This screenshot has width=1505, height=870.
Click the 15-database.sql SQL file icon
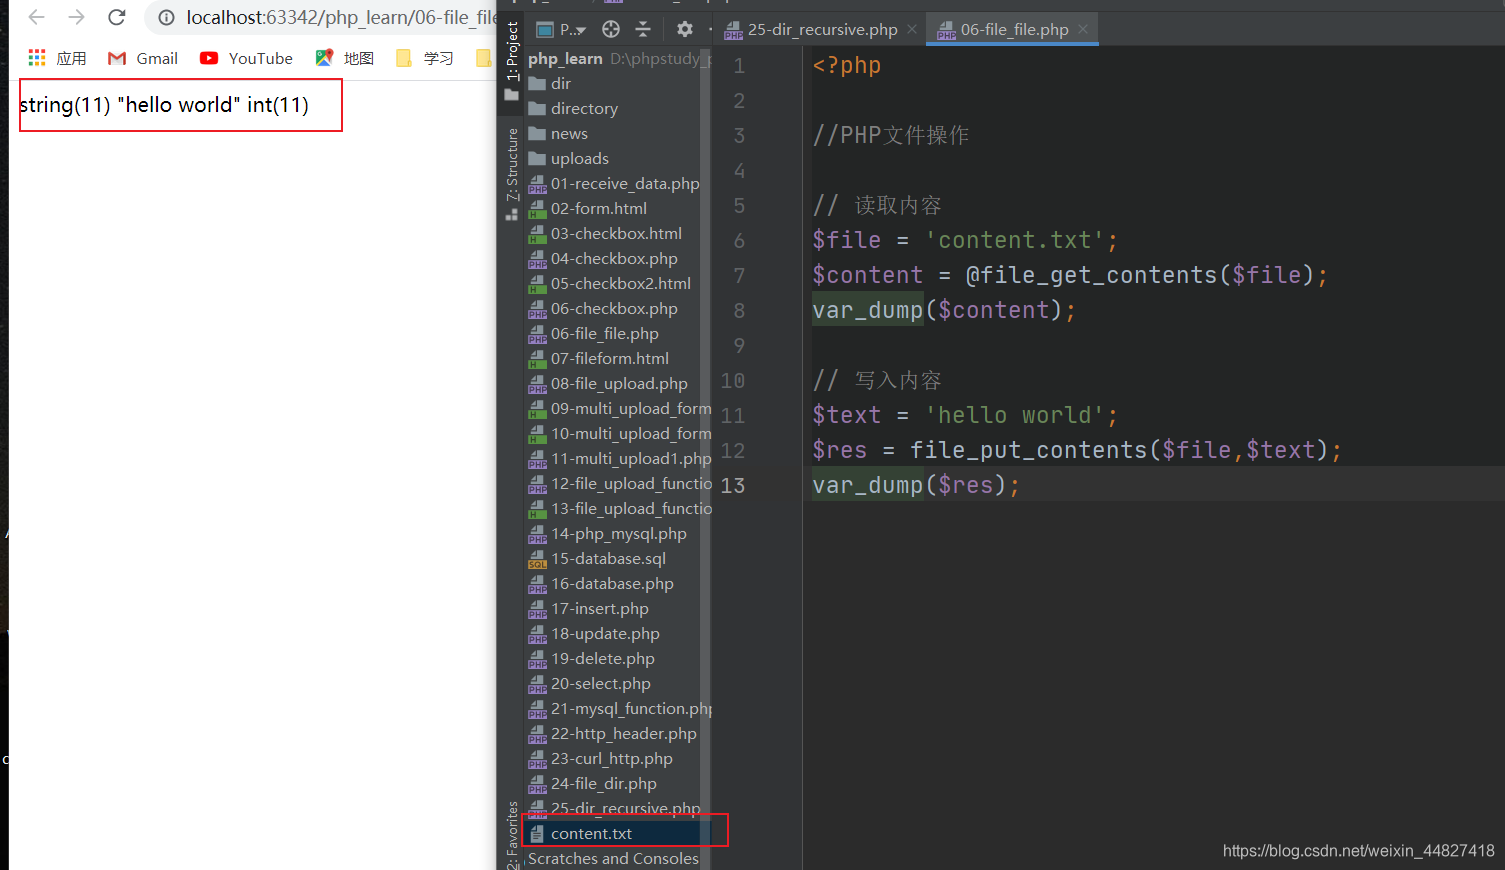[538, 559]
